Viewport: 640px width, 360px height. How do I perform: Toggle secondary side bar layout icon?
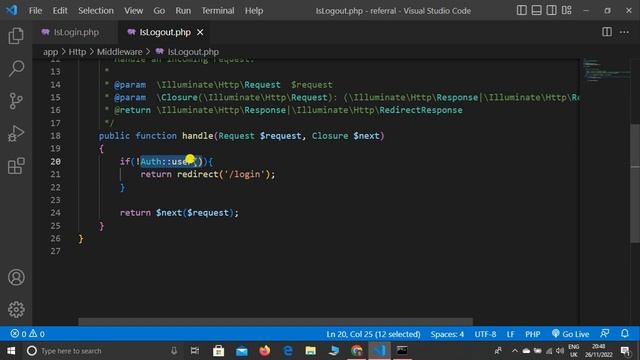551,10
